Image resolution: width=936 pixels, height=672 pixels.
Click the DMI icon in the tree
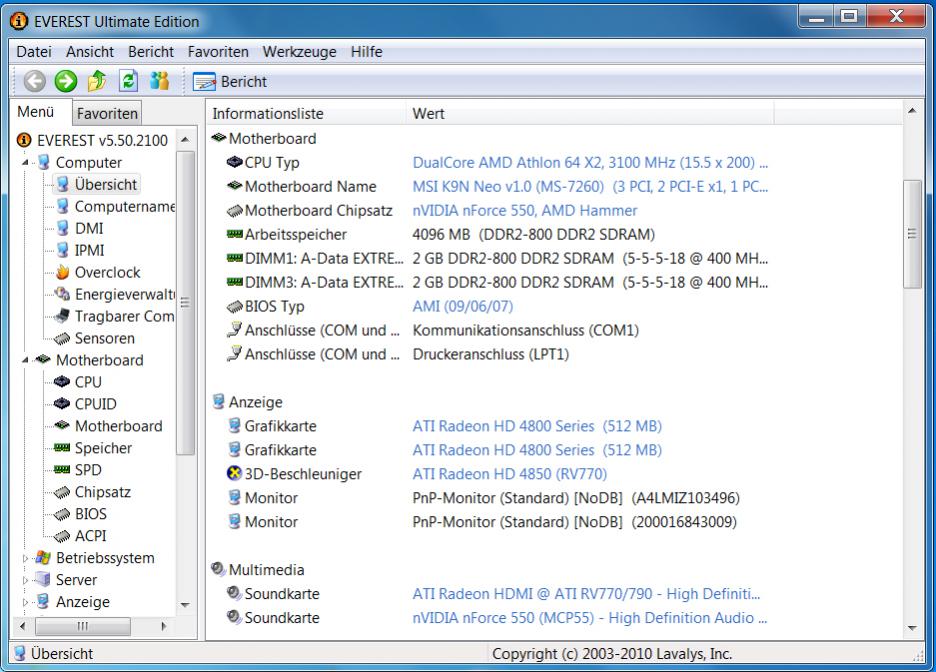pyautogui.click(x=63, y=229)
